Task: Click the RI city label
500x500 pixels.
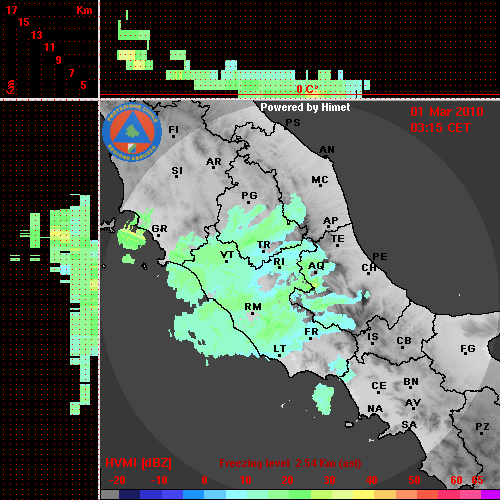Action: click(x=279, y=262)
